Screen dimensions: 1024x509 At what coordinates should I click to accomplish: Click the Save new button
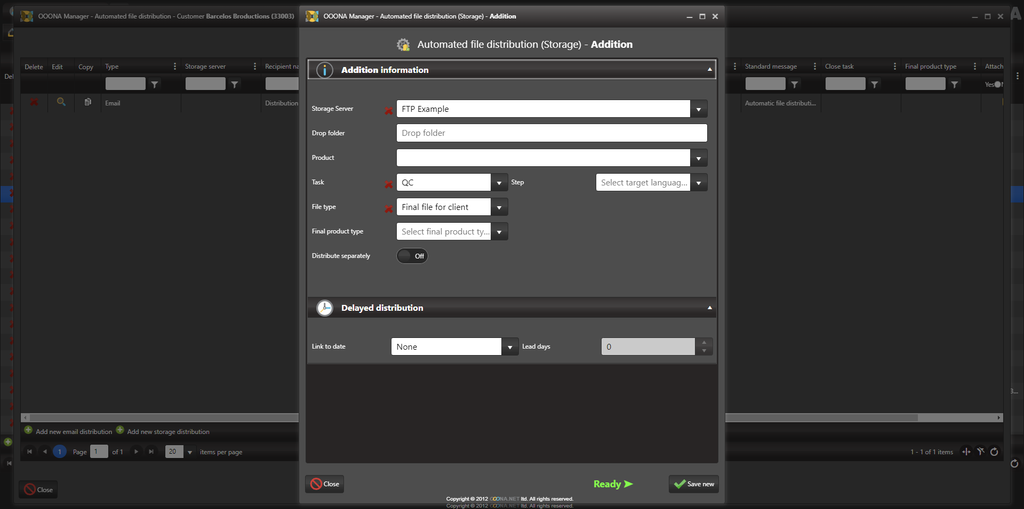pyautogui.click(x=694, y=484)
